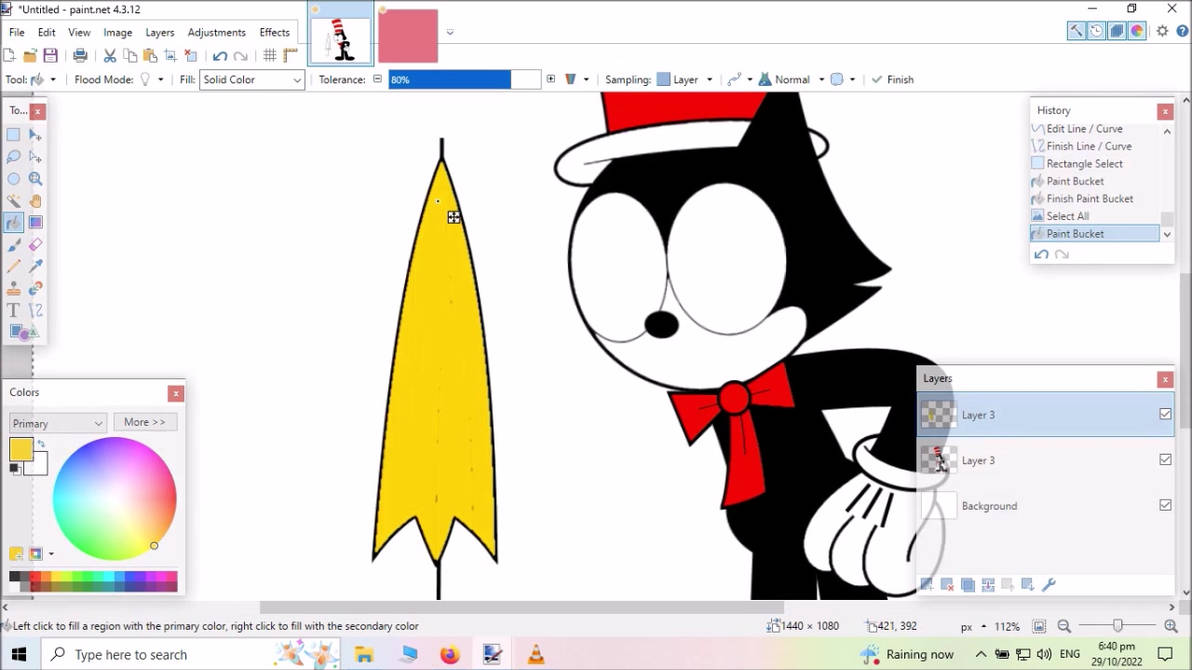1192x670 pixels.
Task: Toggle the Tools window icon at top right
Action: (x=1076, y=31)
